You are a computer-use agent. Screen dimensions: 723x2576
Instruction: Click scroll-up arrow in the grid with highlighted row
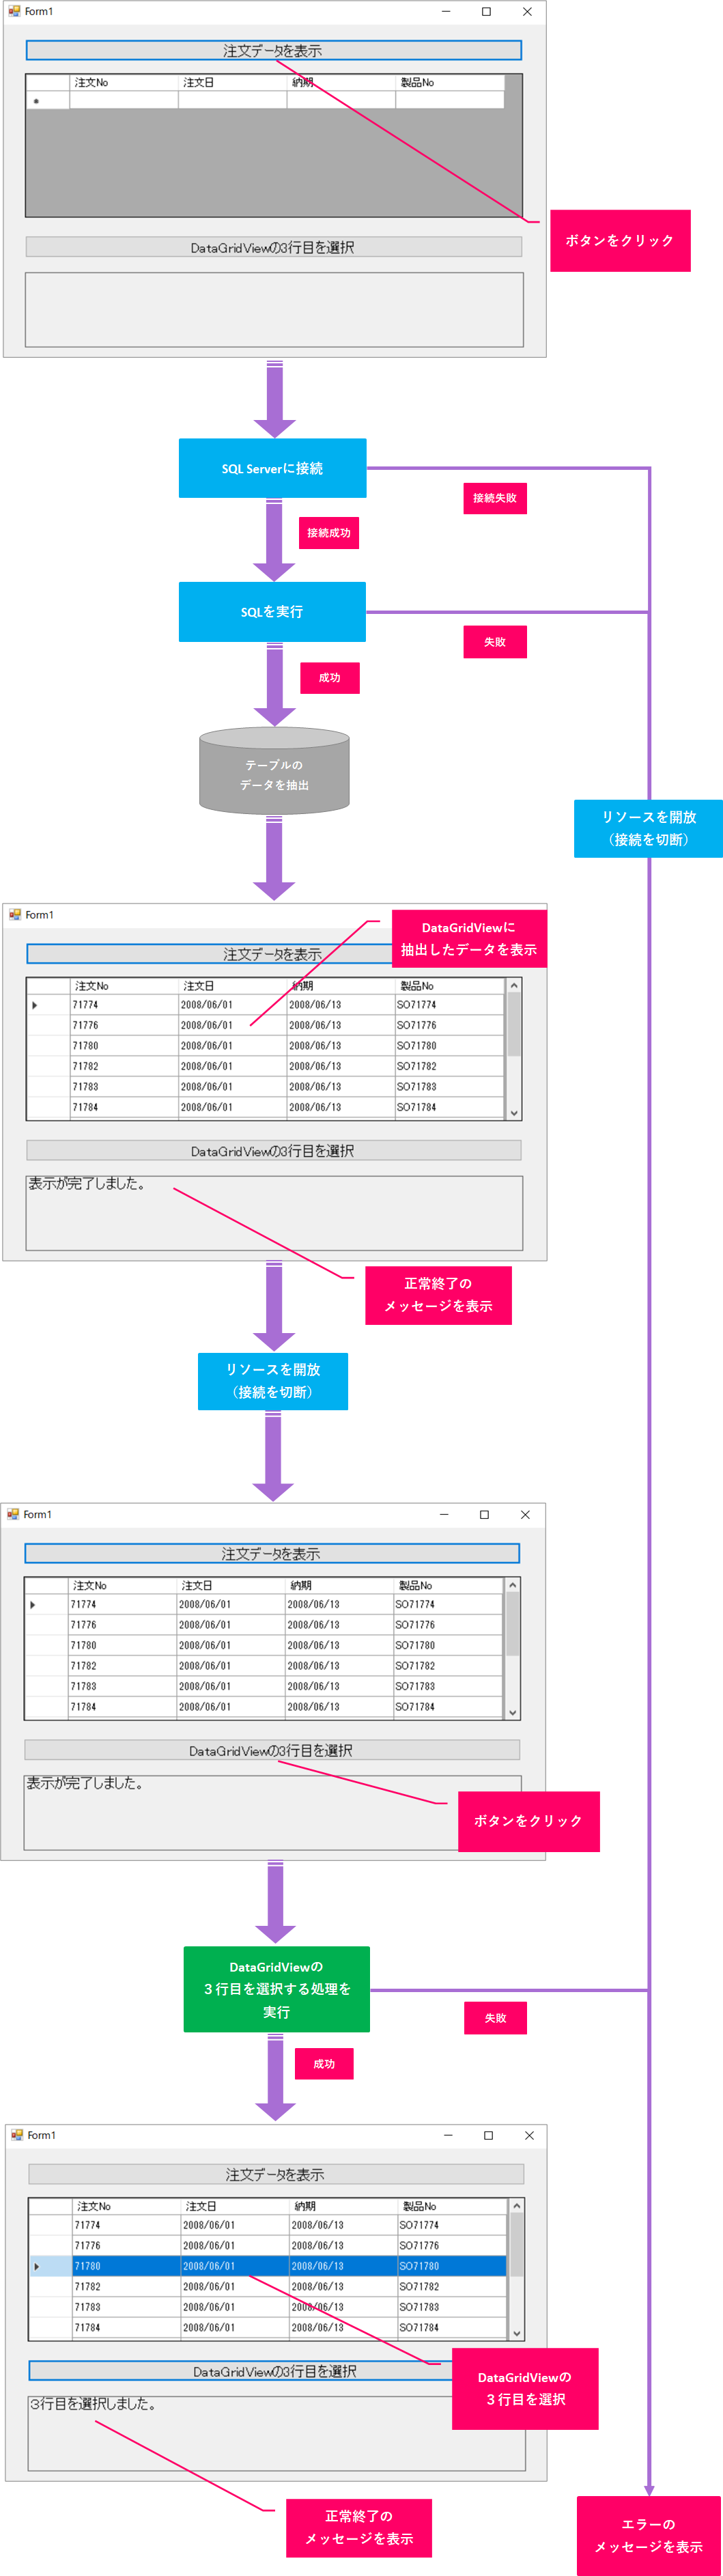point(516,2206)
